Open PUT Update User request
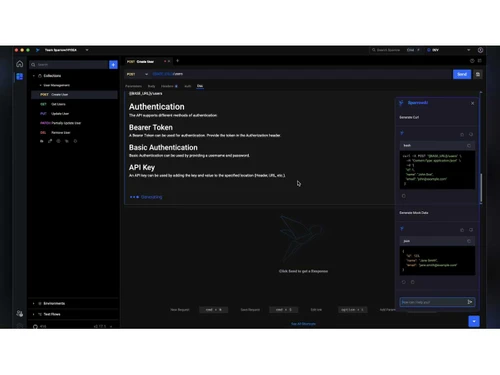The height and width of the screenshot is (375, 500). (x=74, y=114)
